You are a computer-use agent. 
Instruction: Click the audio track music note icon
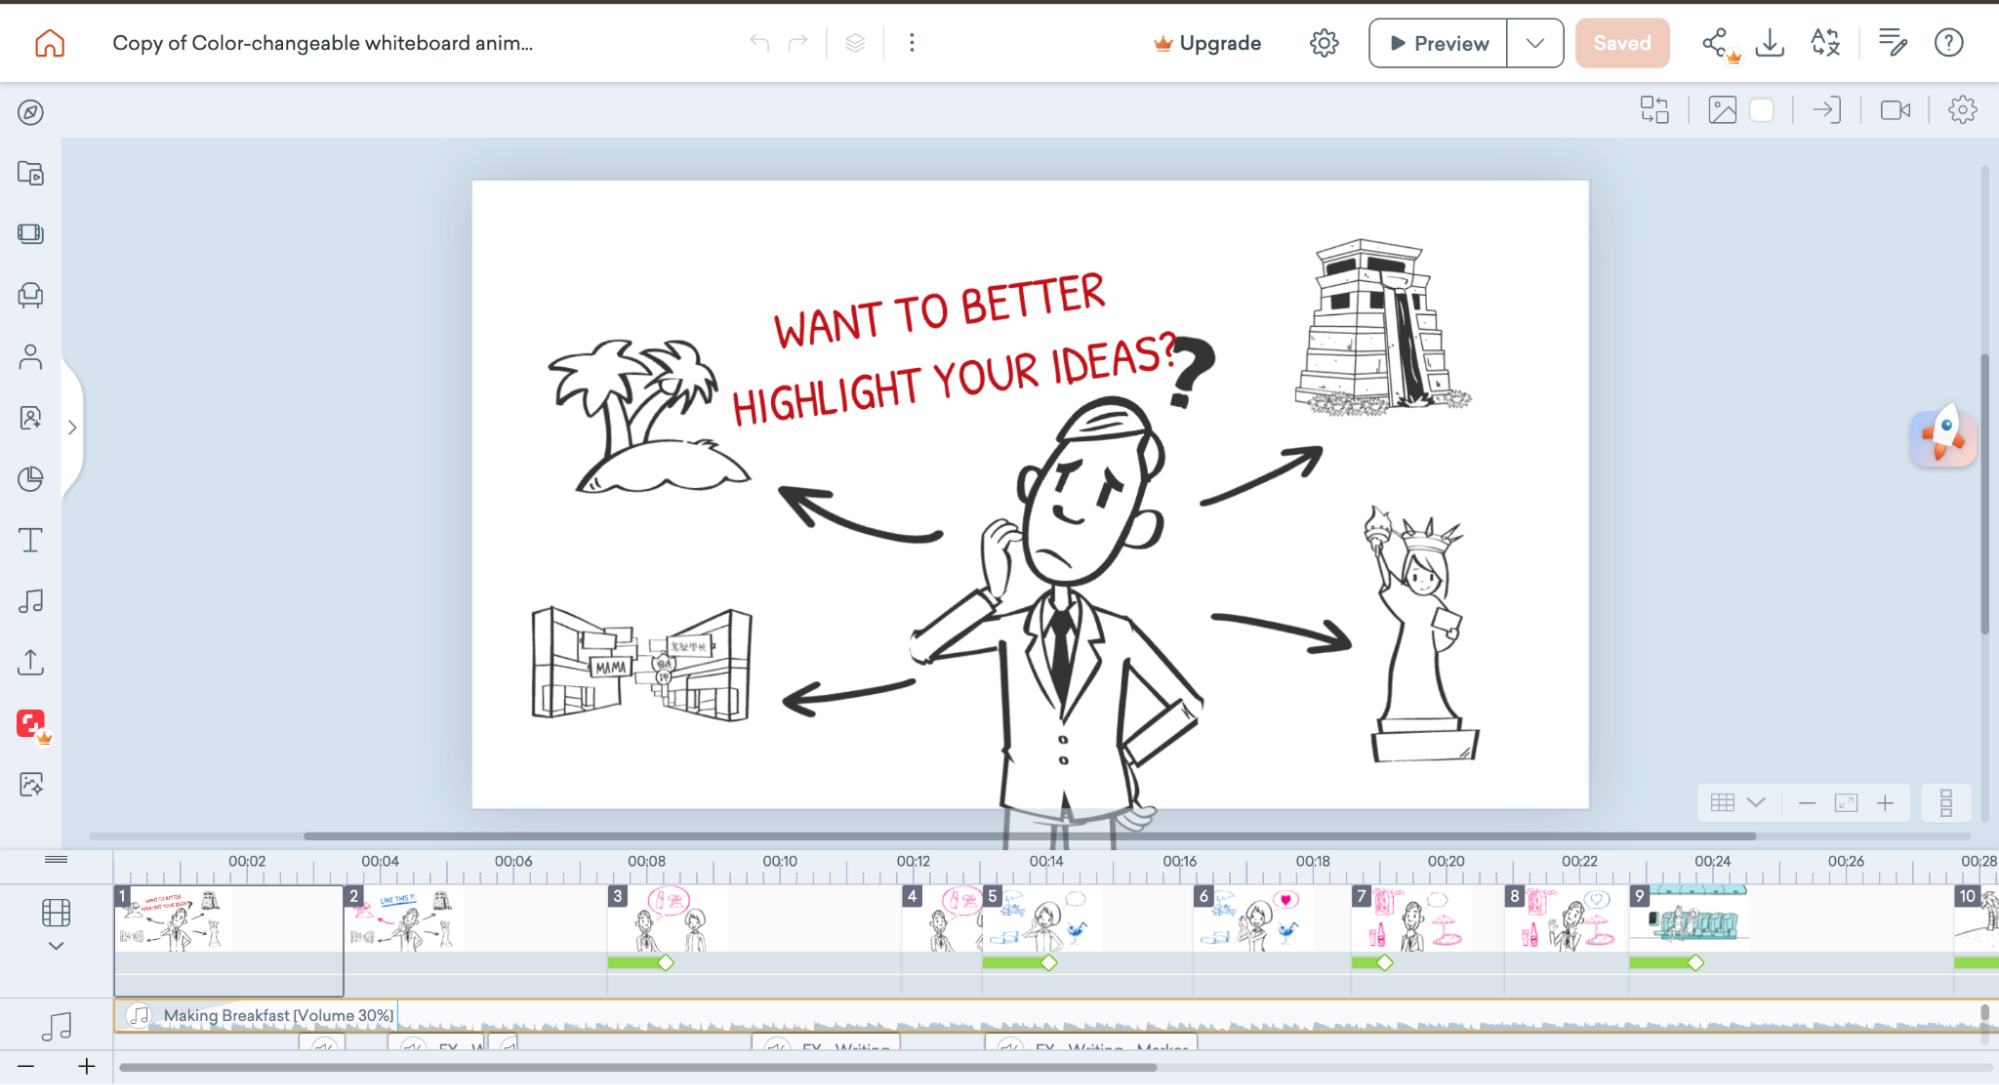coord(56,1025)
